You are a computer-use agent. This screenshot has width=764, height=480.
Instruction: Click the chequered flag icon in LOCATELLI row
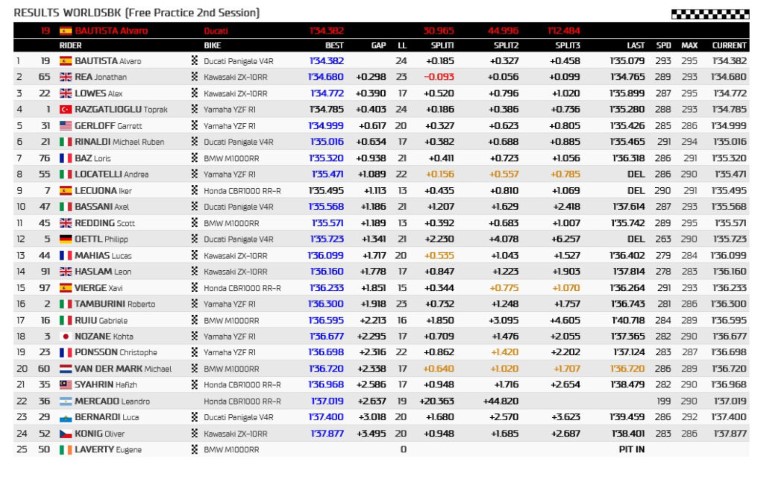194,173
